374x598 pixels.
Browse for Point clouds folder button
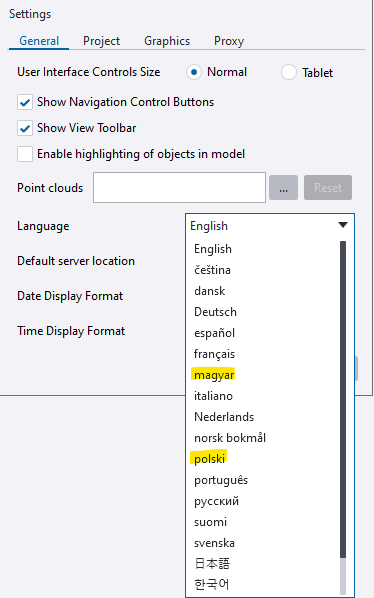(283, 188)
